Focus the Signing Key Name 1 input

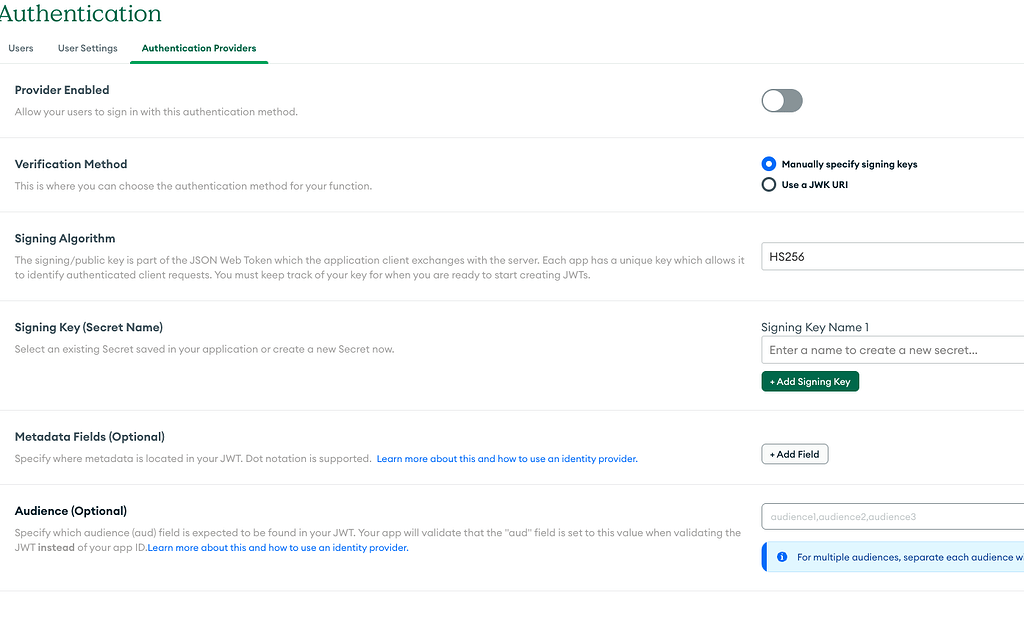890,350
